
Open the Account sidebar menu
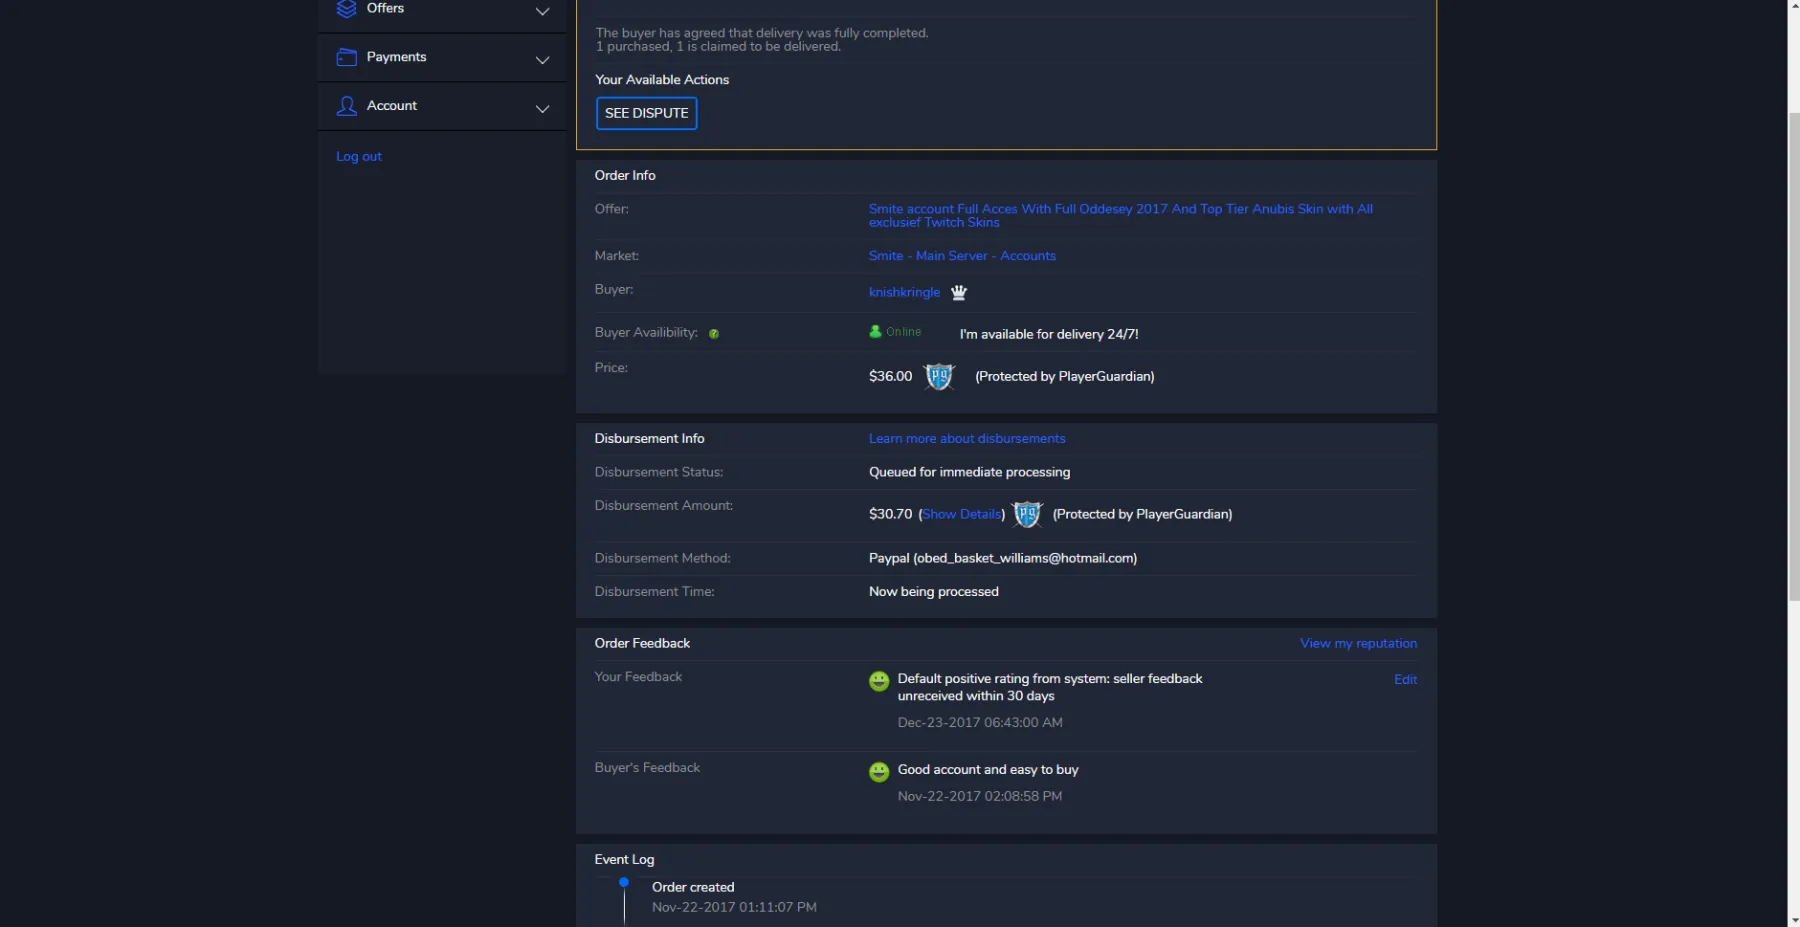[442, 106]
